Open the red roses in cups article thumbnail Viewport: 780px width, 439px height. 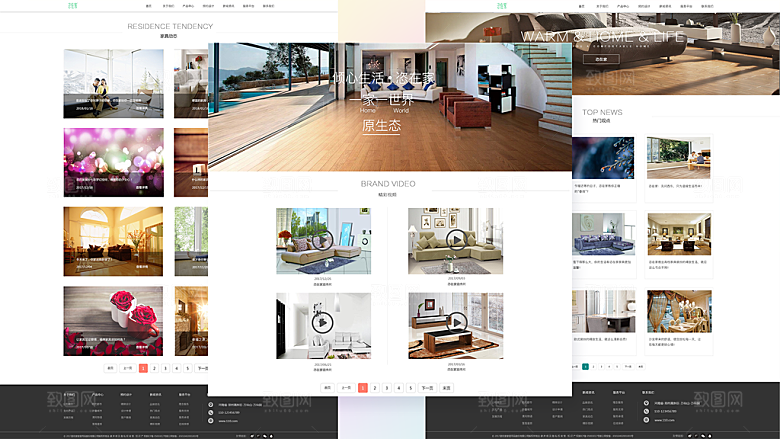113,321
